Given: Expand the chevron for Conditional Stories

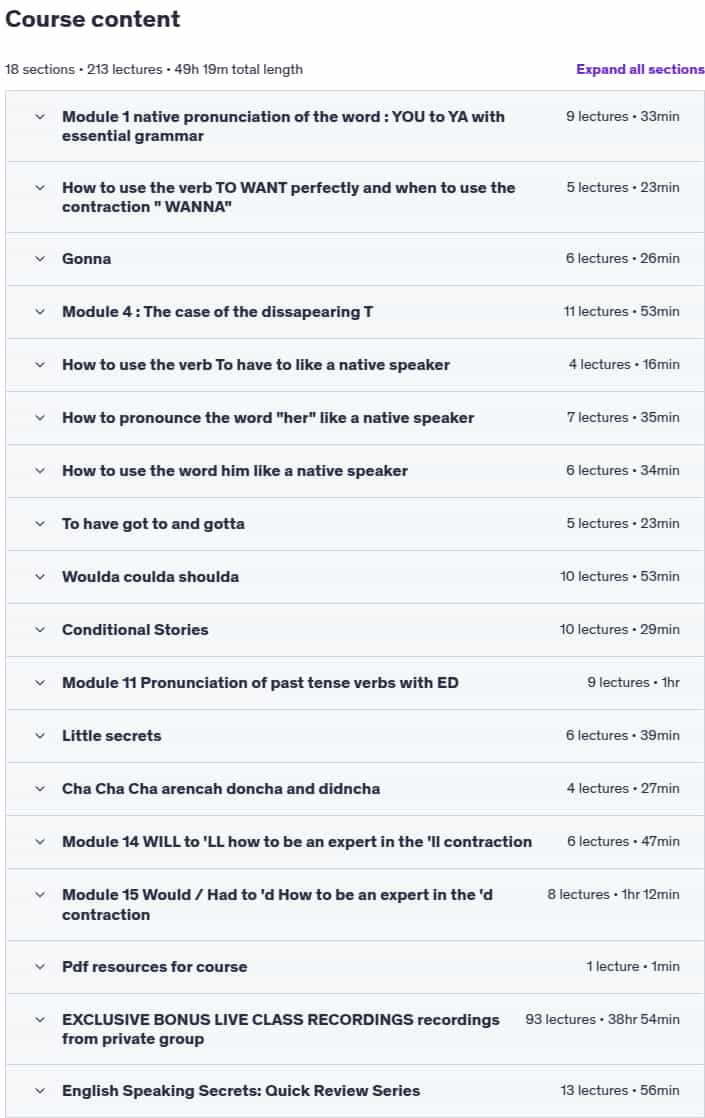Looking at the screenshot, I should click(40, 630).
